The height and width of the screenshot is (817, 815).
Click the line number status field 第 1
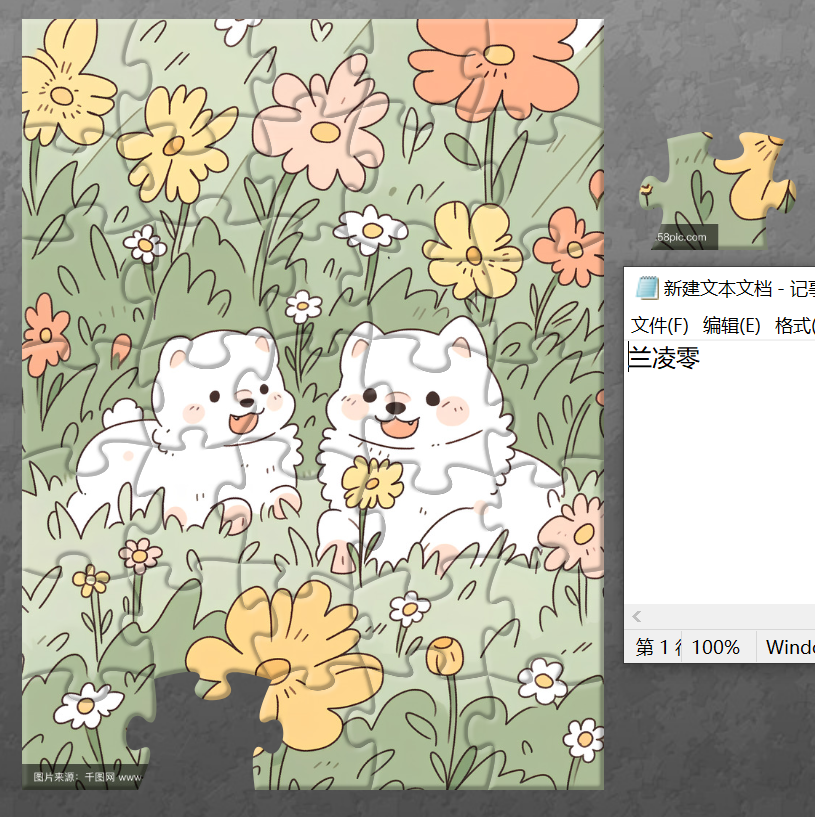(x=658, y=647)
